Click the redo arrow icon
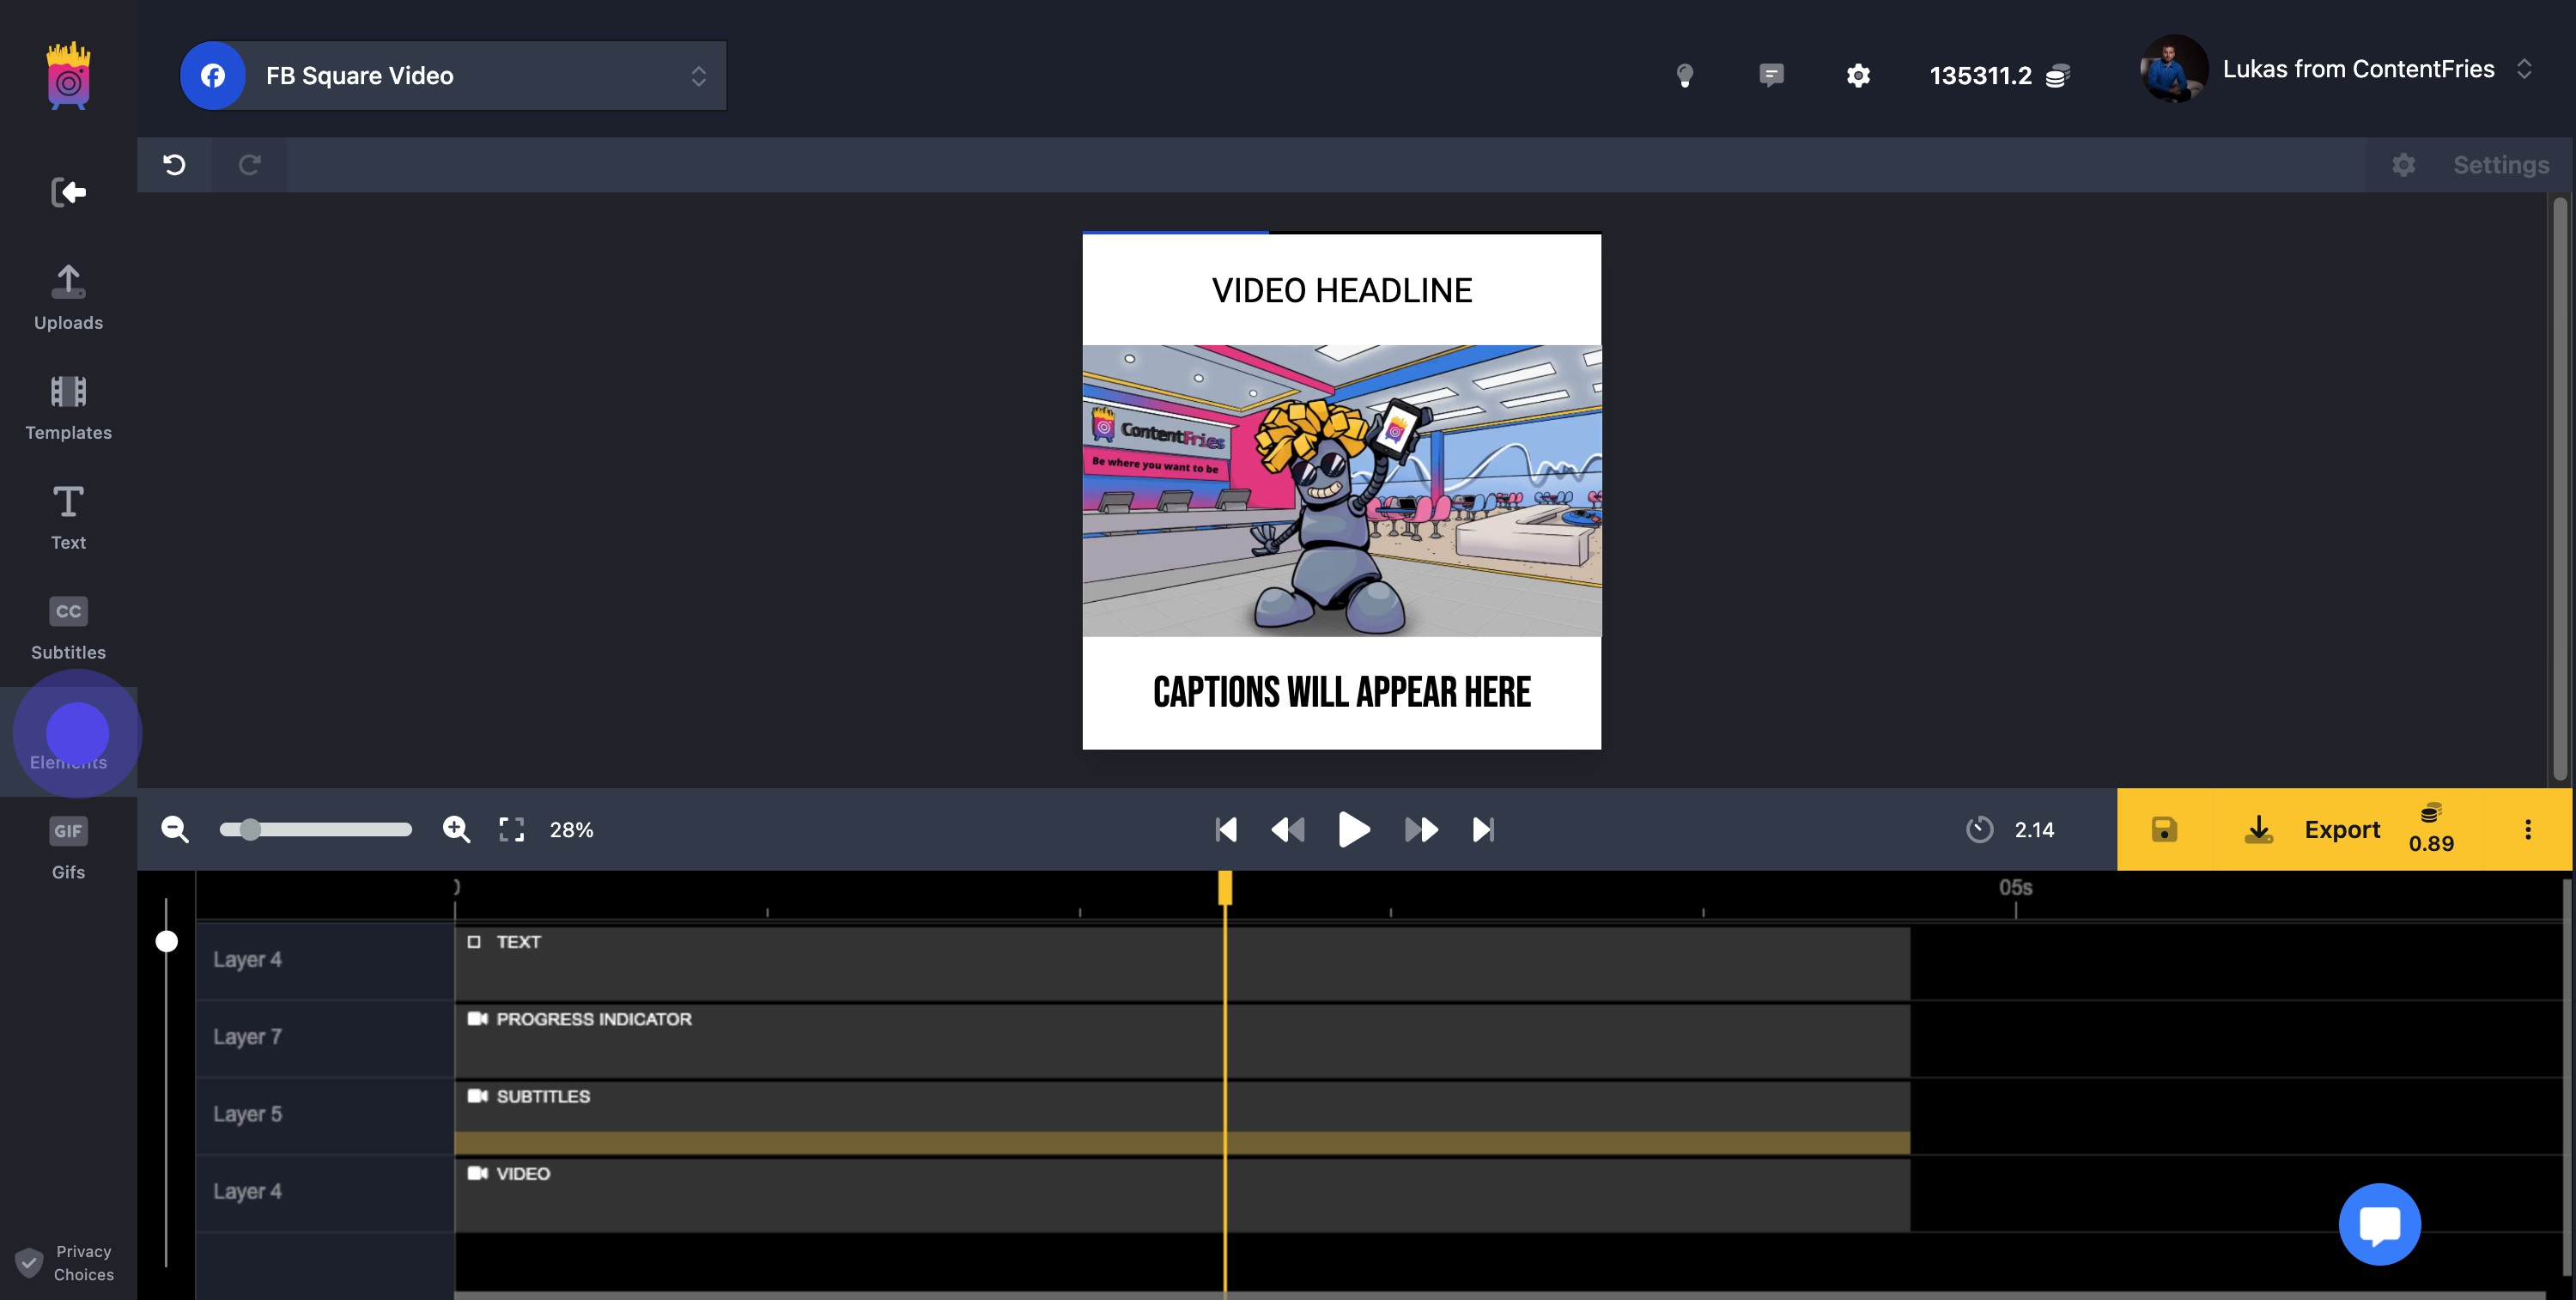 (249, 165)
